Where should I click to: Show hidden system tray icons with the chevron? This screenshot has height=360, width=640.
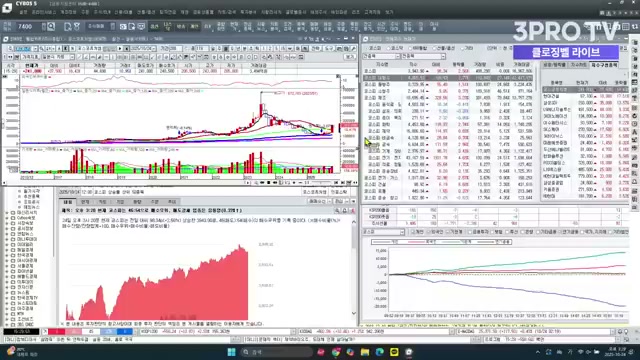[538, 352]
